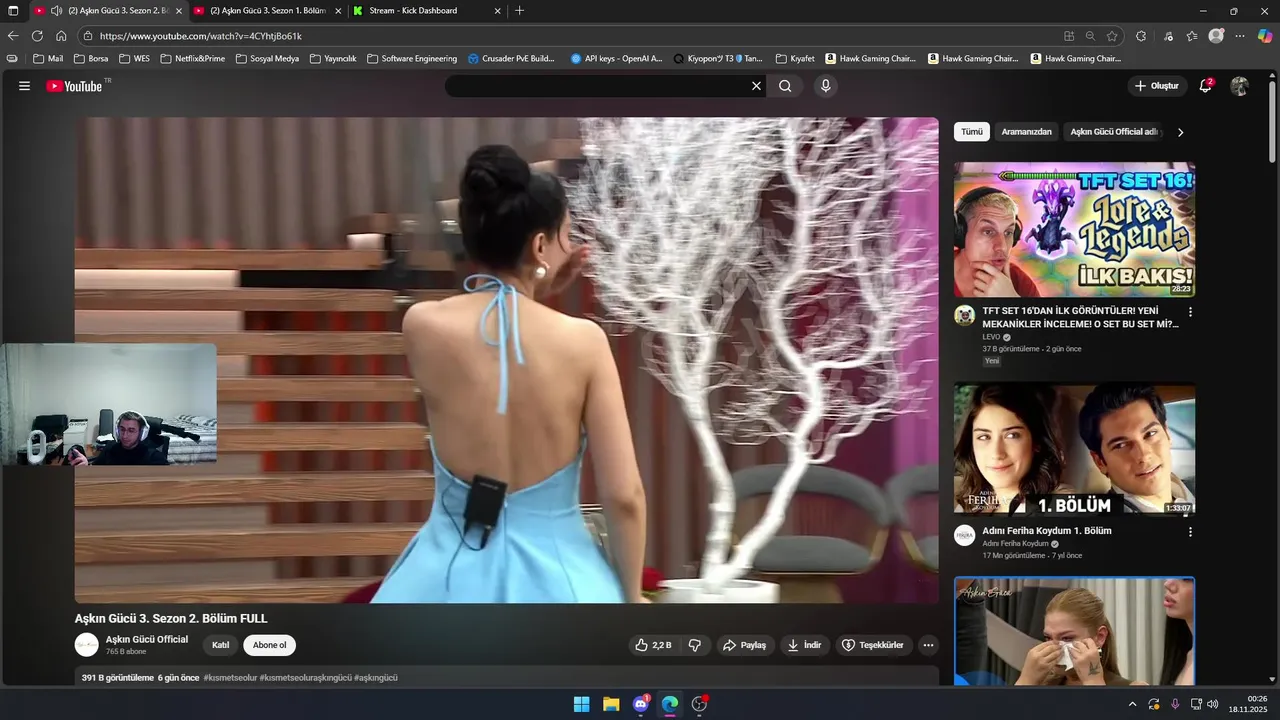Click the magnifier search button

tap(785, 86)
